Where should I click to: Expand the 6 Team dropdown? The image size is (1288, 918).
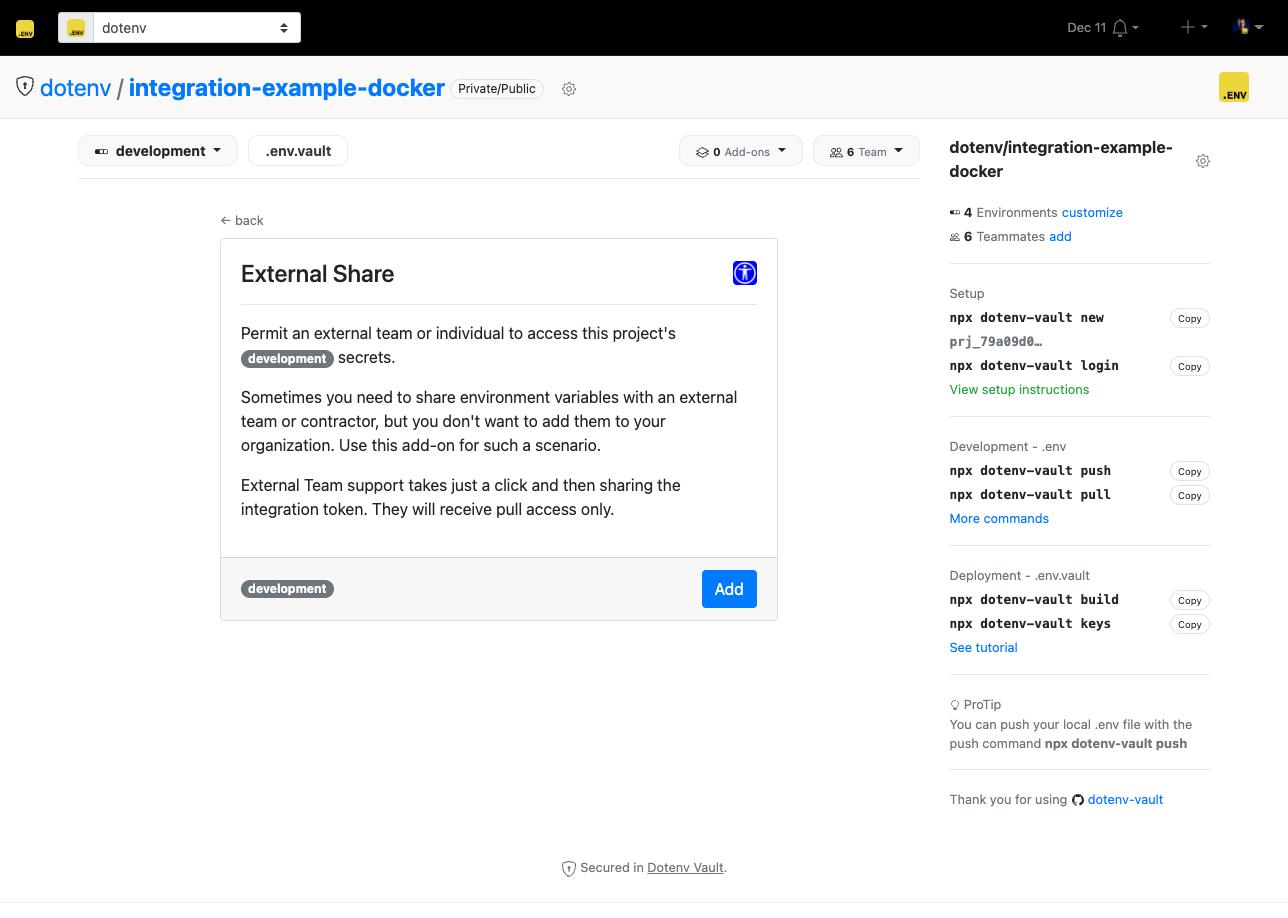866,151
